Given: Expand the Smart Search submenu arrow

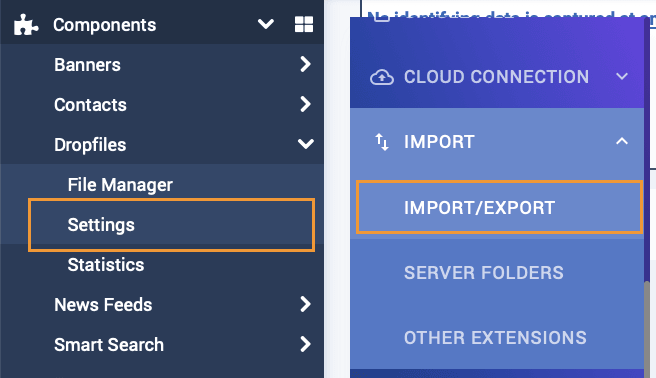Looking at the screenshot, I should coord(305,344).
